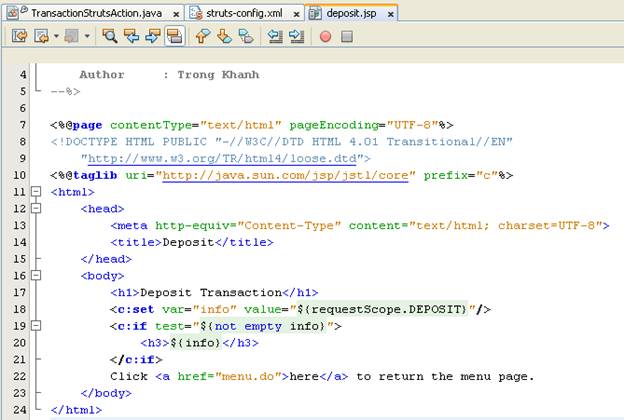The height and width of the screenshot is (420, 624).
Task: Stop macro recording square icon
Action: (347, 37)
